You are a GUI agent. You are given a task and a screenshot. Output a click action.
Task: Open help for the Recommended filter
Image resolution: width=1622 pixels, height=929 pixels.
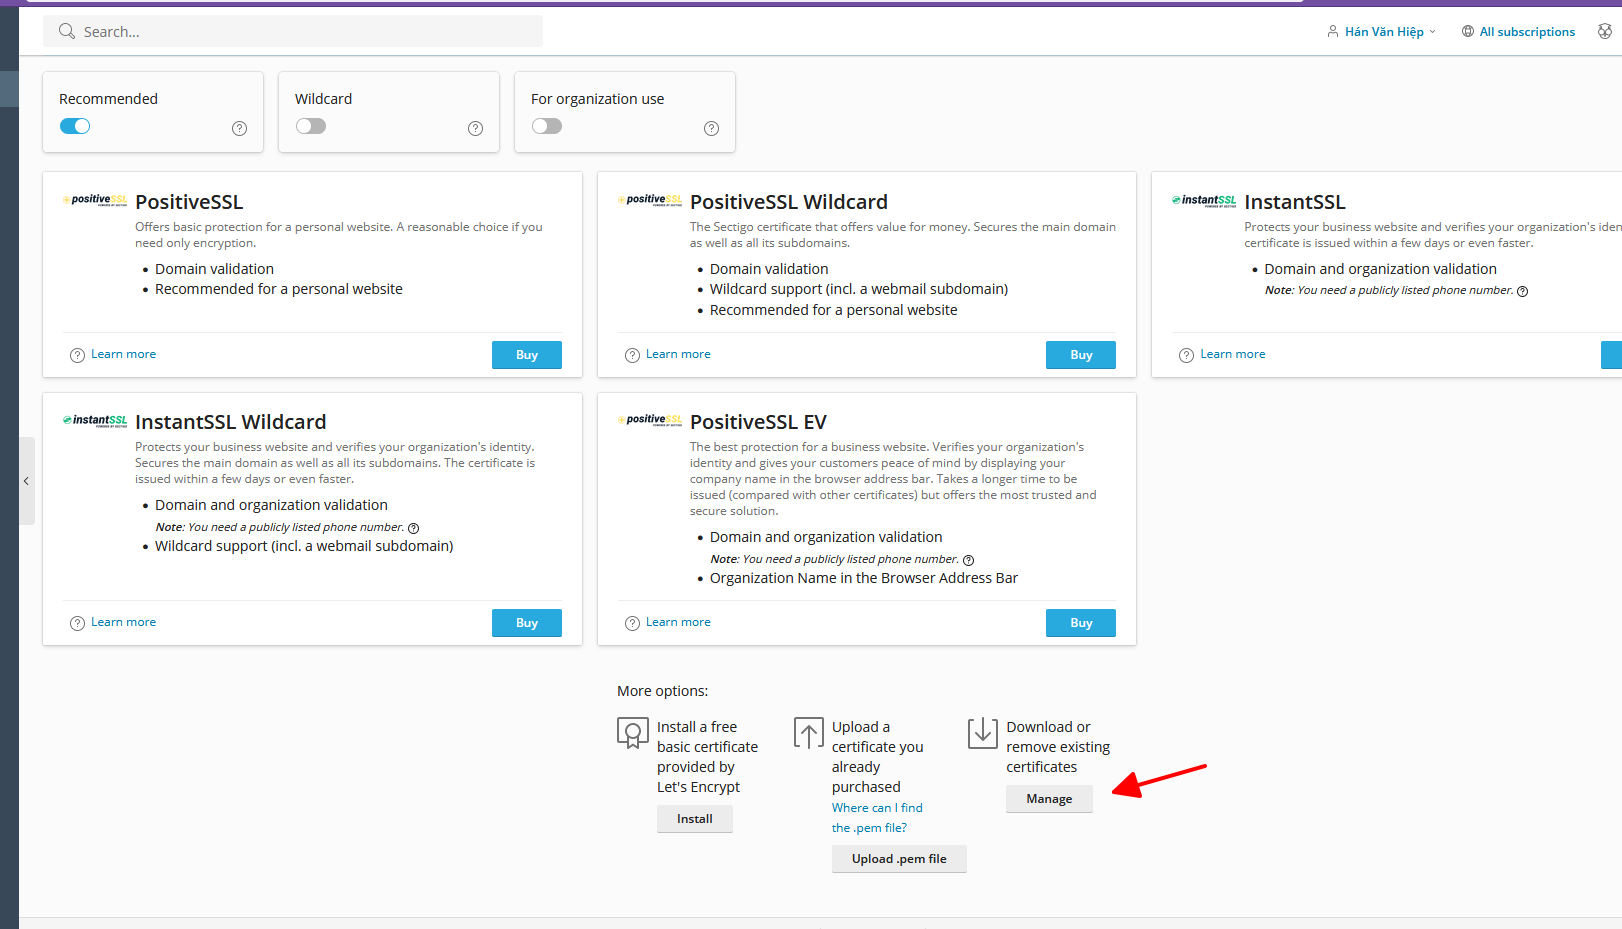pos(239,128)
